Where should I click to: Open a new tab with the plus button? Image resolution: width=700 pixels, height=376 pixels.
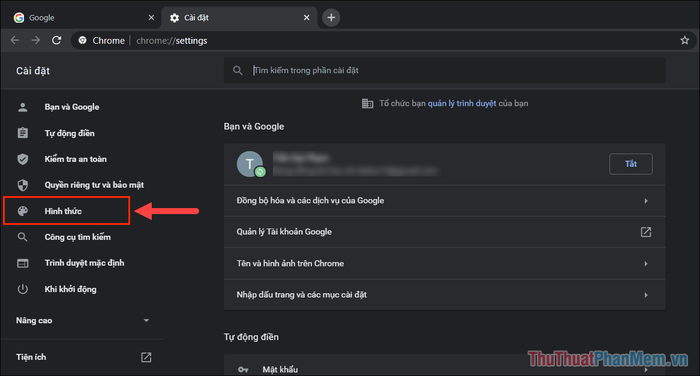[331, 17]
